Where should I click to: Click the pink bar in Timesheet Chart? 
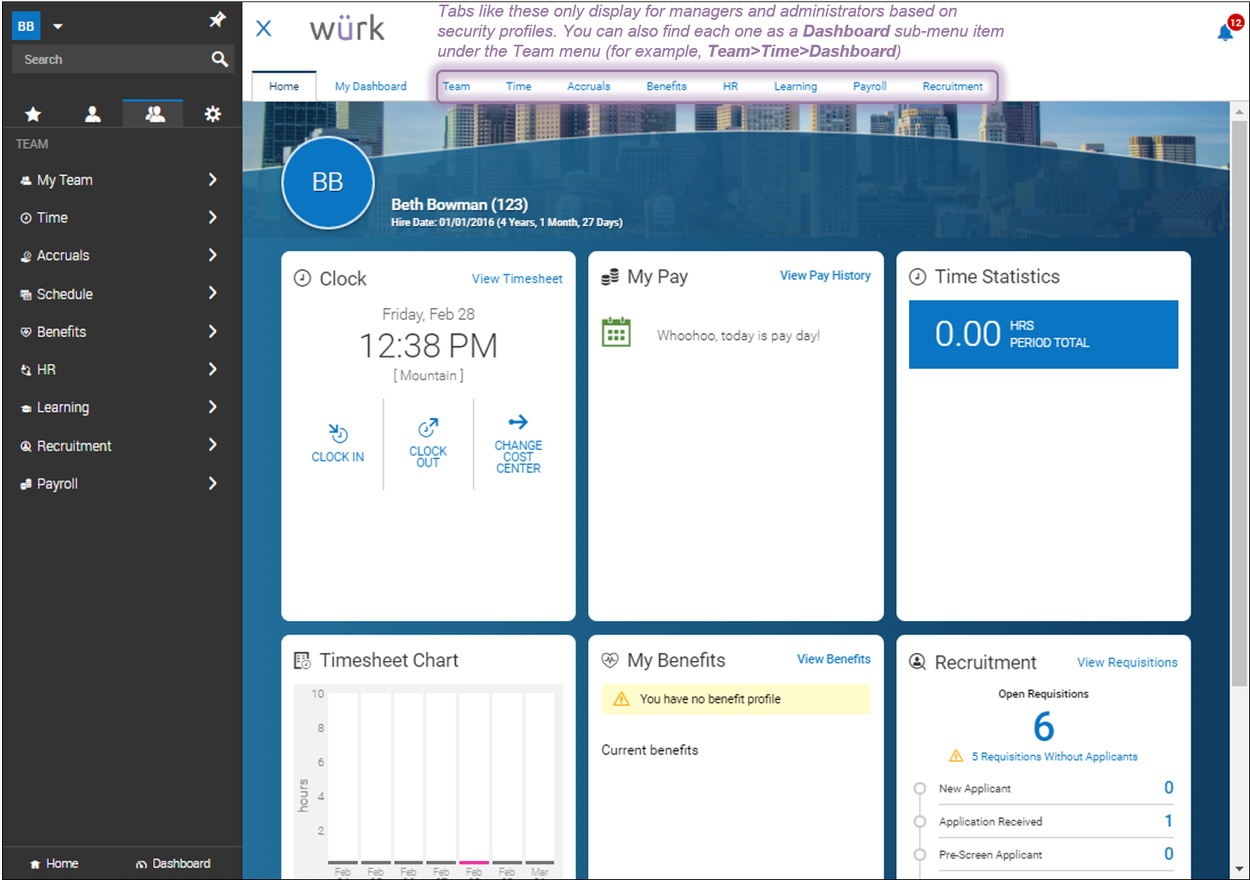(474, 862)
